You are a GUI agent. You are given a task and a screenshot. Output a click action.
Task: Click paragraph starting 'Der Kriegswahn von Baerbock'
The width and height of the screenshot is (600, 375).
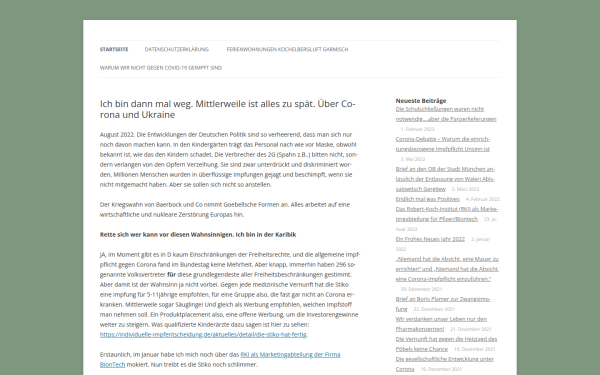(225, 209)
